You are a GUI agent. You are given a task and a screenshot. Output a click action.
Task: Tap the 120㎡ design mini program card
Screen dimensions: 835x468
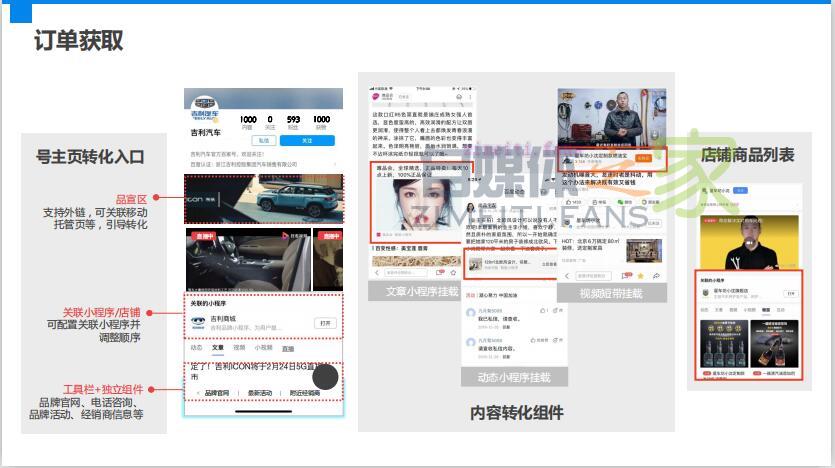click(x=511, y=264)
